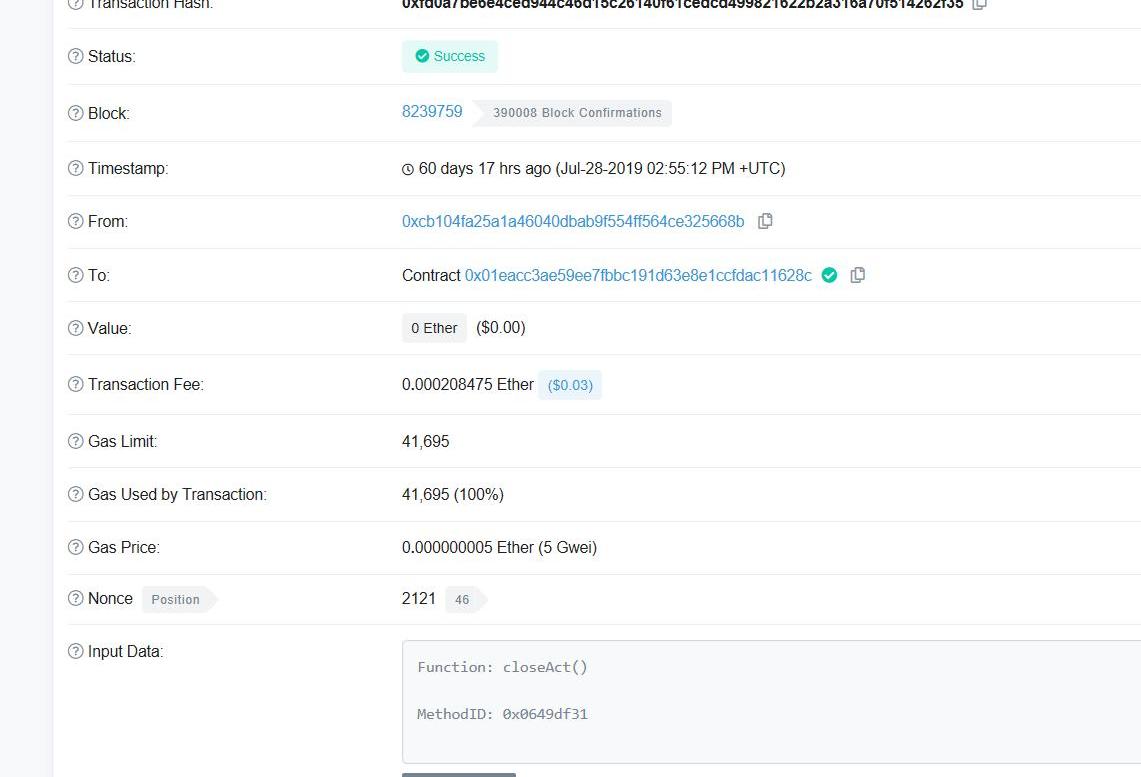Click the help icon beside Transaction Fee
Image resolution: width=1141 pixels, height=777 pixels.
pos(75,384)
